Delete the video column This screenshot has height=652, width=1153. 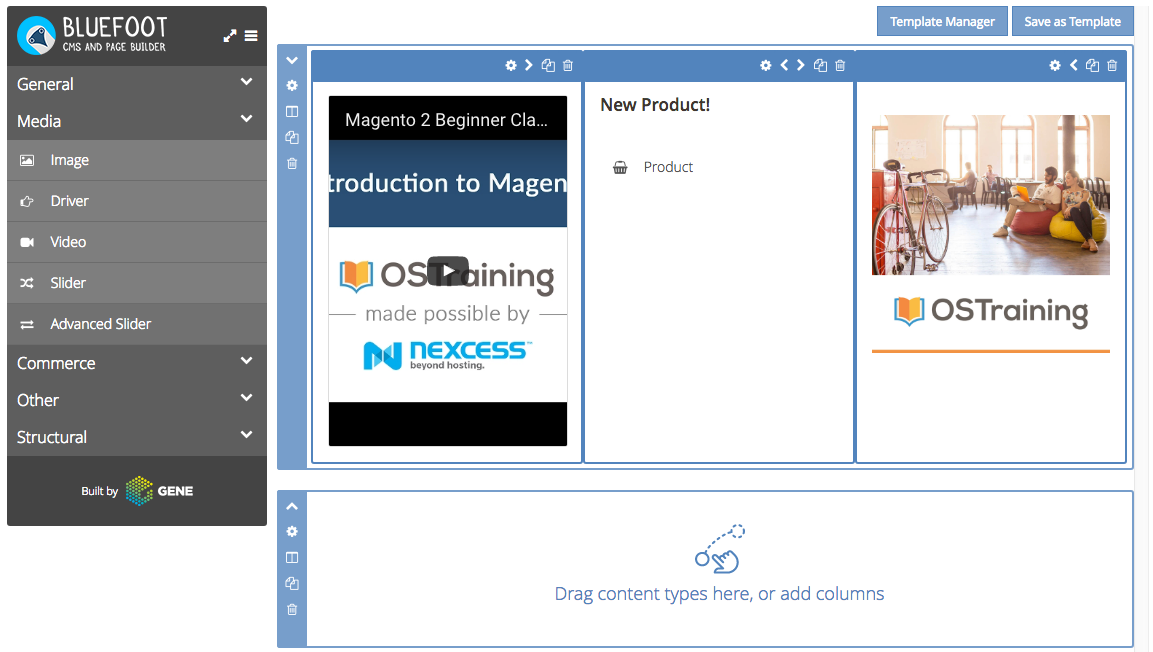[x=568, y=65]
